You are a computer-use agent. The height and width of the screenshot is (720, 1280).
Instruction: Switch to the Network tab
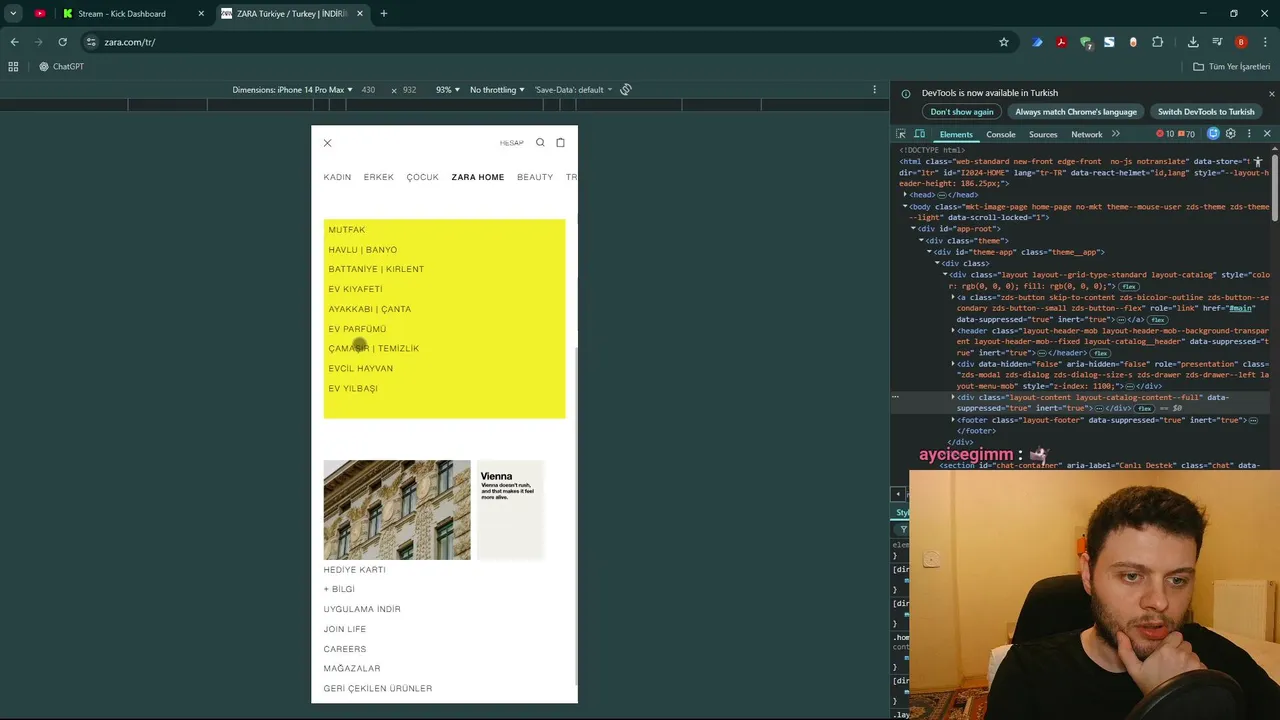tap(1087, 134)
